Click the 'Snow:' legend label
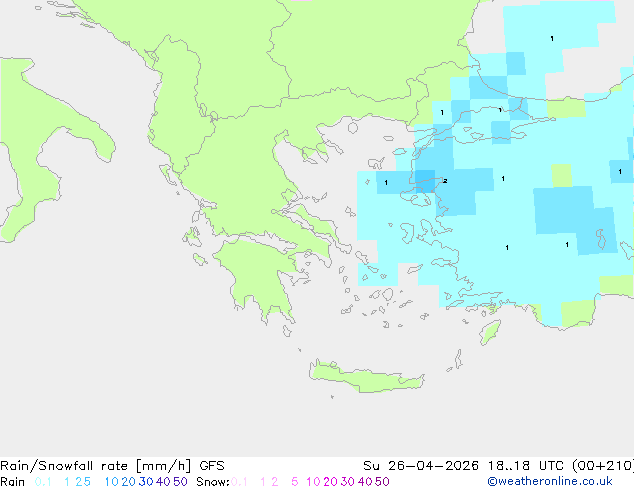The height and width of the screenshot is (490, 634). coord(213,482)
